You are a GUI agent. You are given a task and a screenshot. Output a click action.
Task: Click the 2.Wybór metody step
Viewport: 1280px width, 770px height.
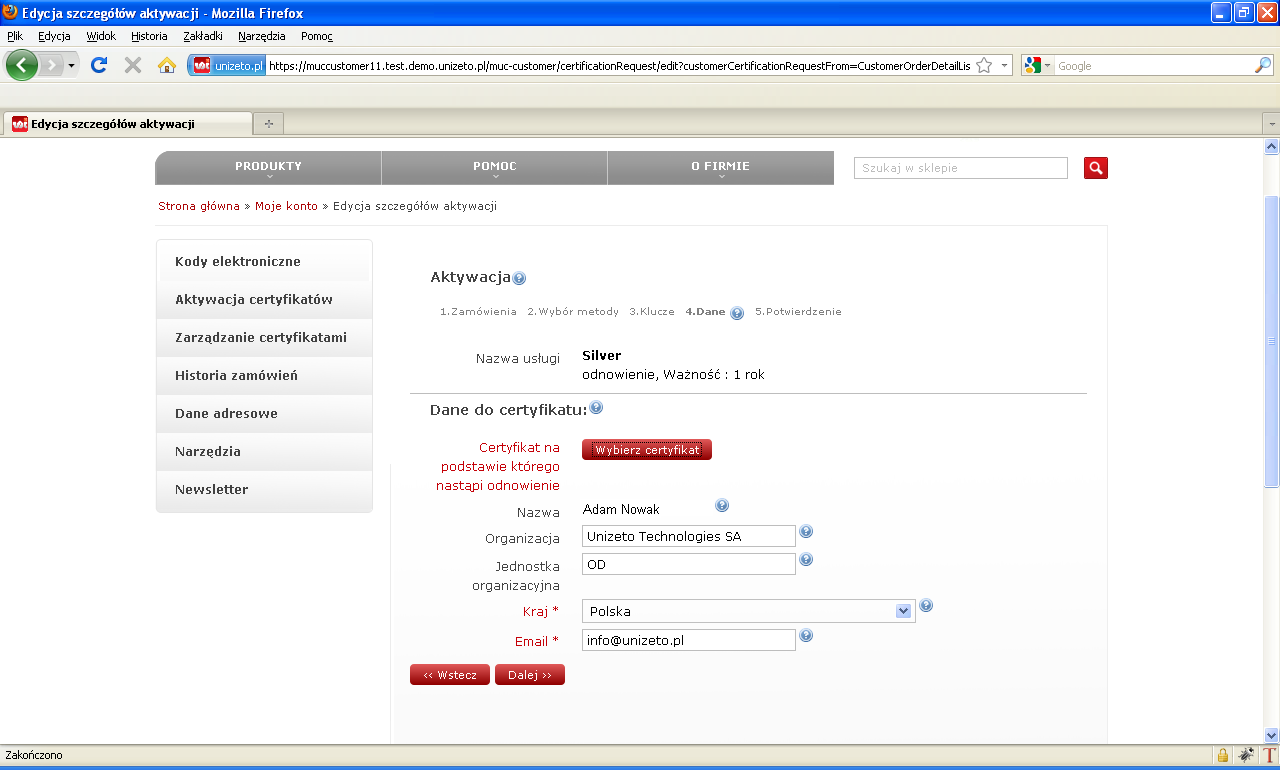coord(573,312)
